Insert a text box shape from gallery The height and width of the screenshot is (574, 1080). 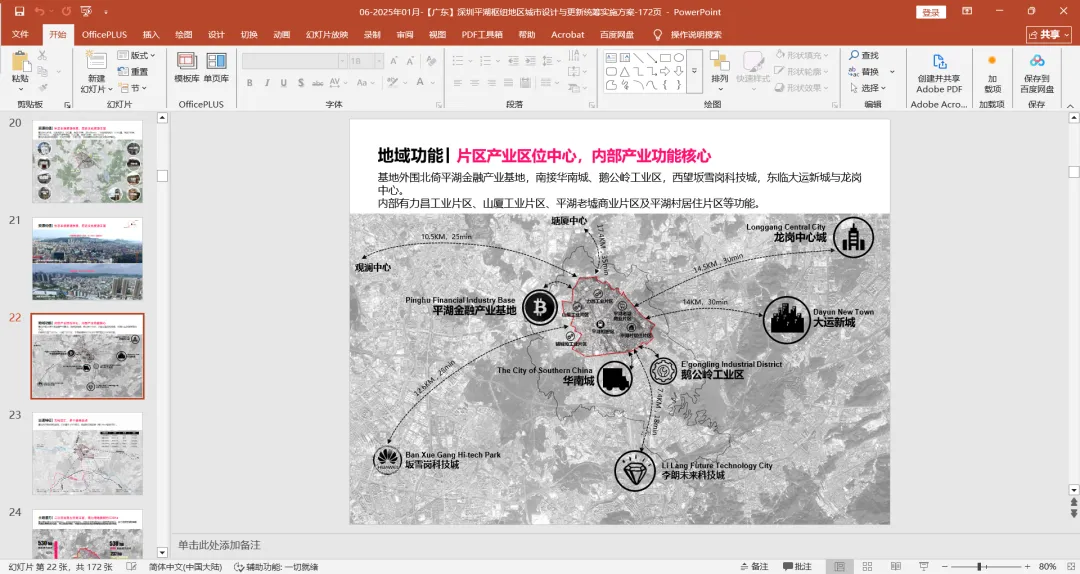point(611,58)
